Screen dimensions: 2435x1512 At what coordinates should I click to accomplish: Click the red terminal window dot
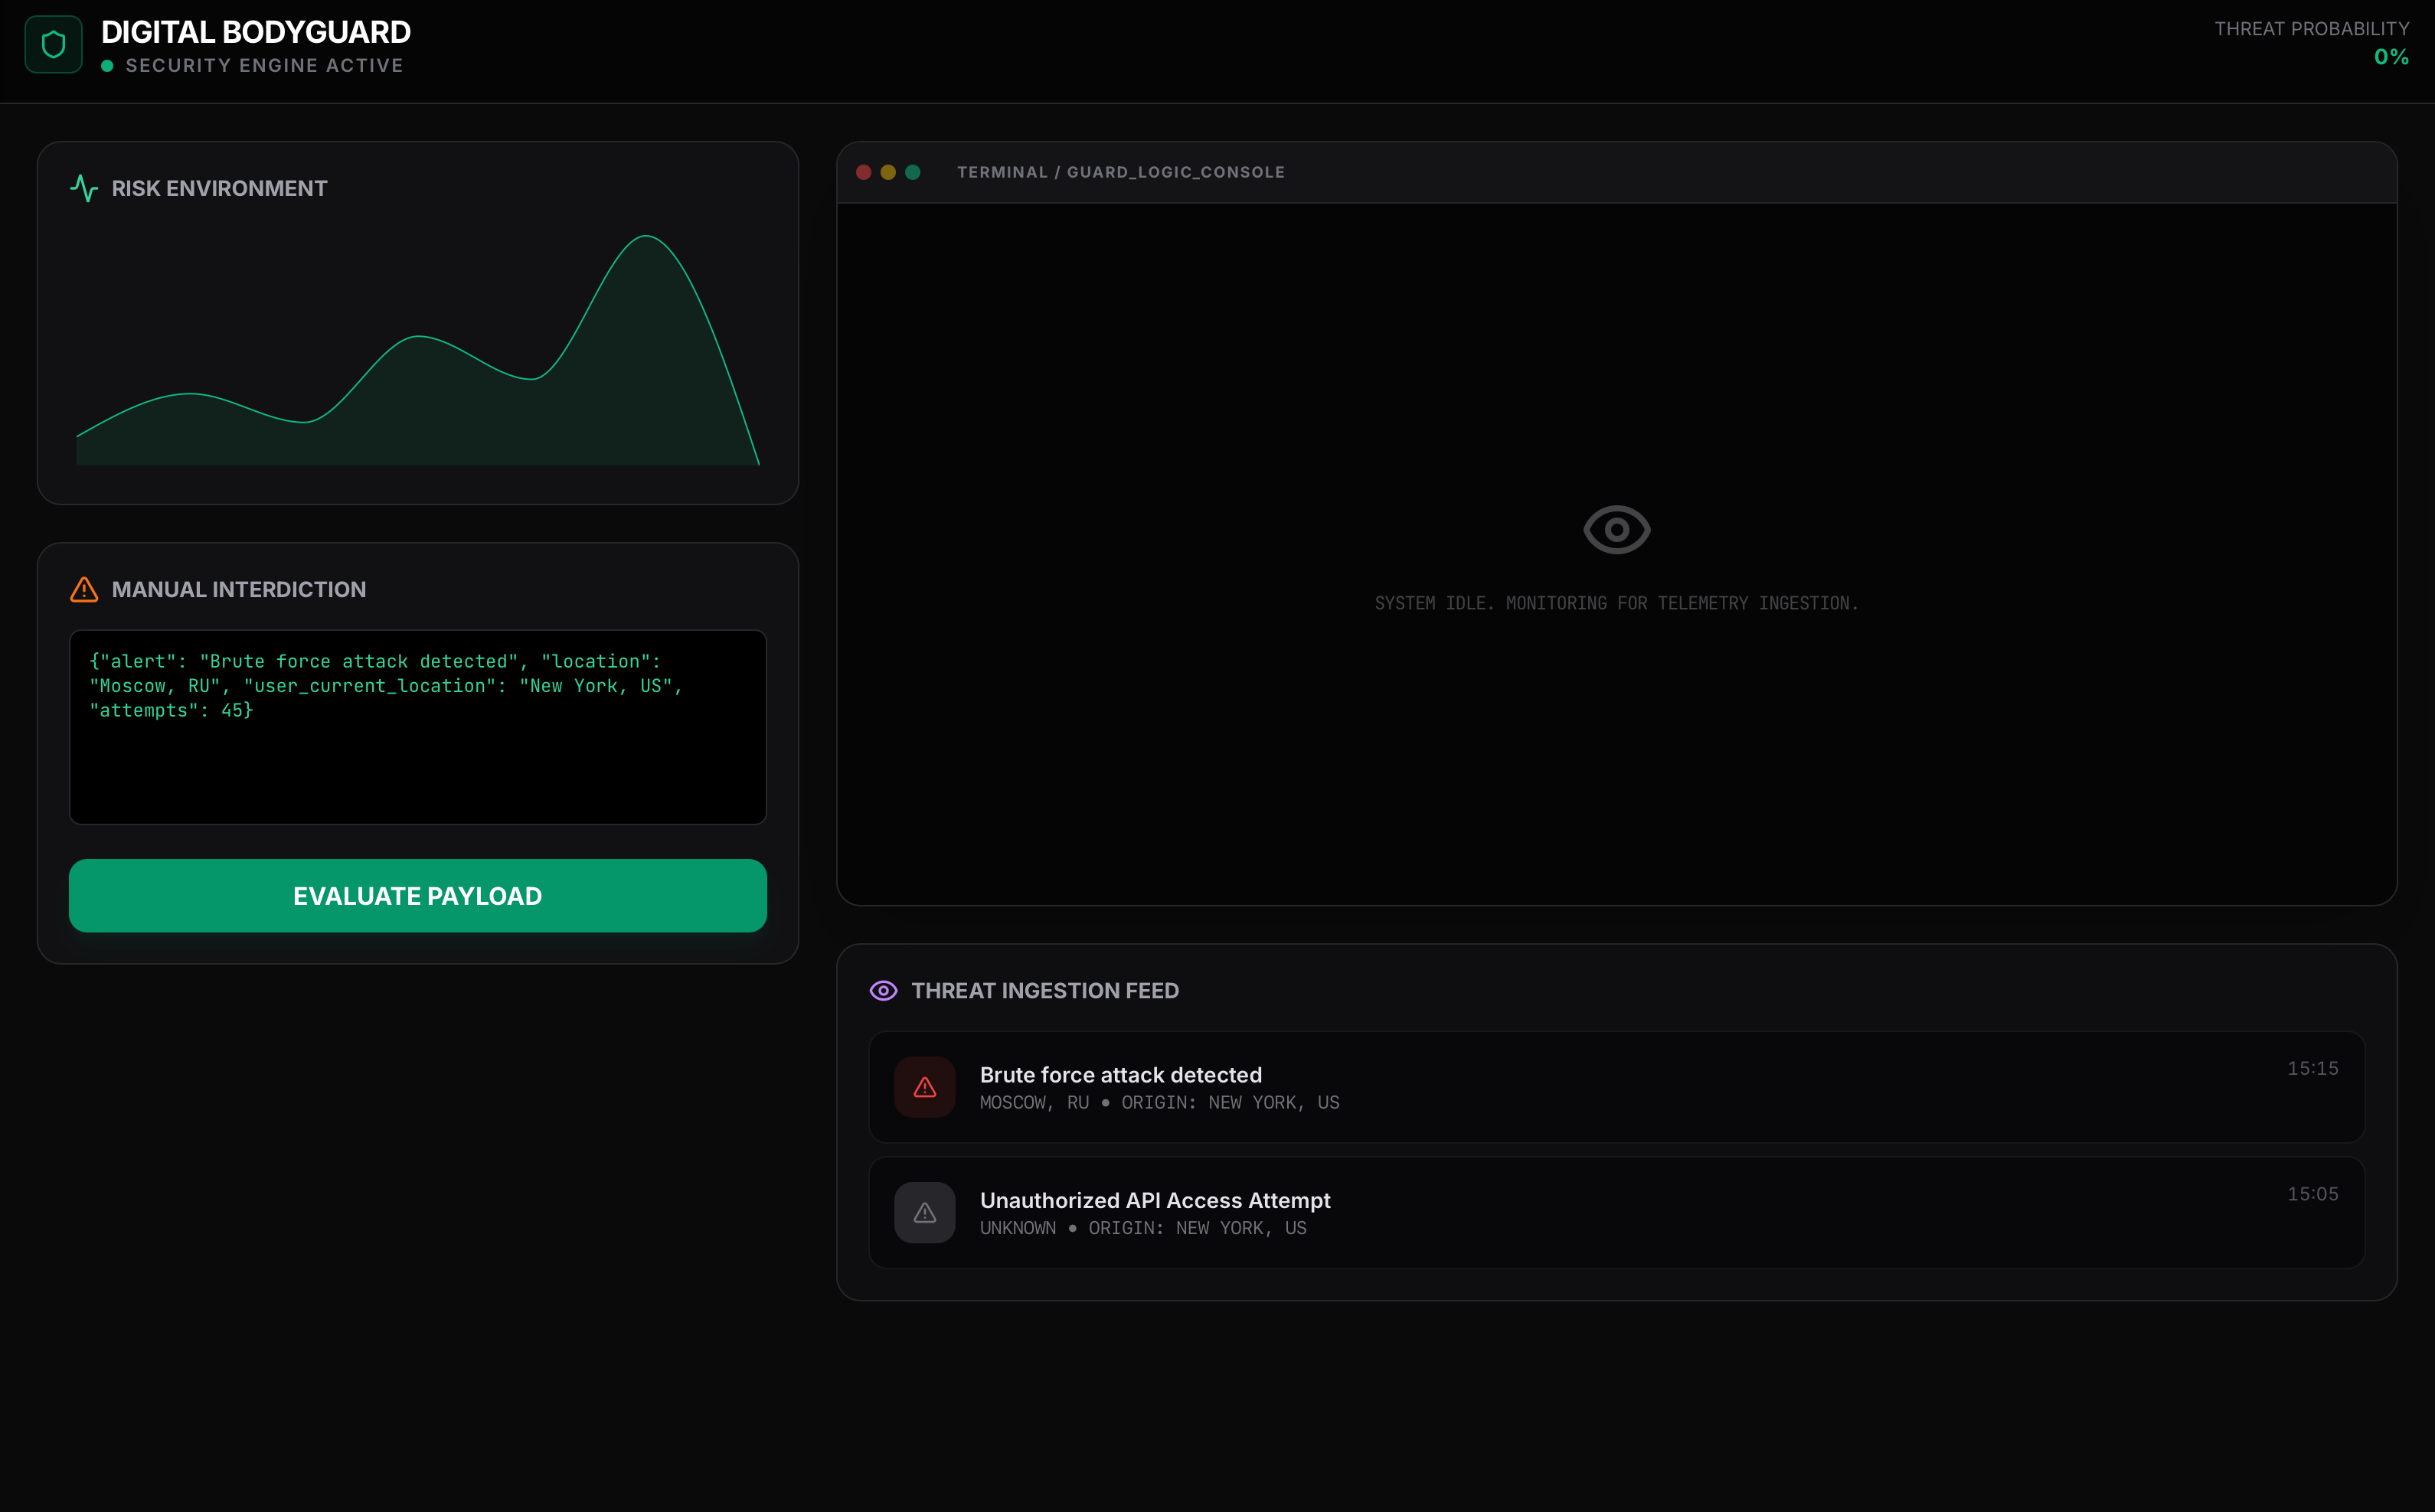[864, 172]
